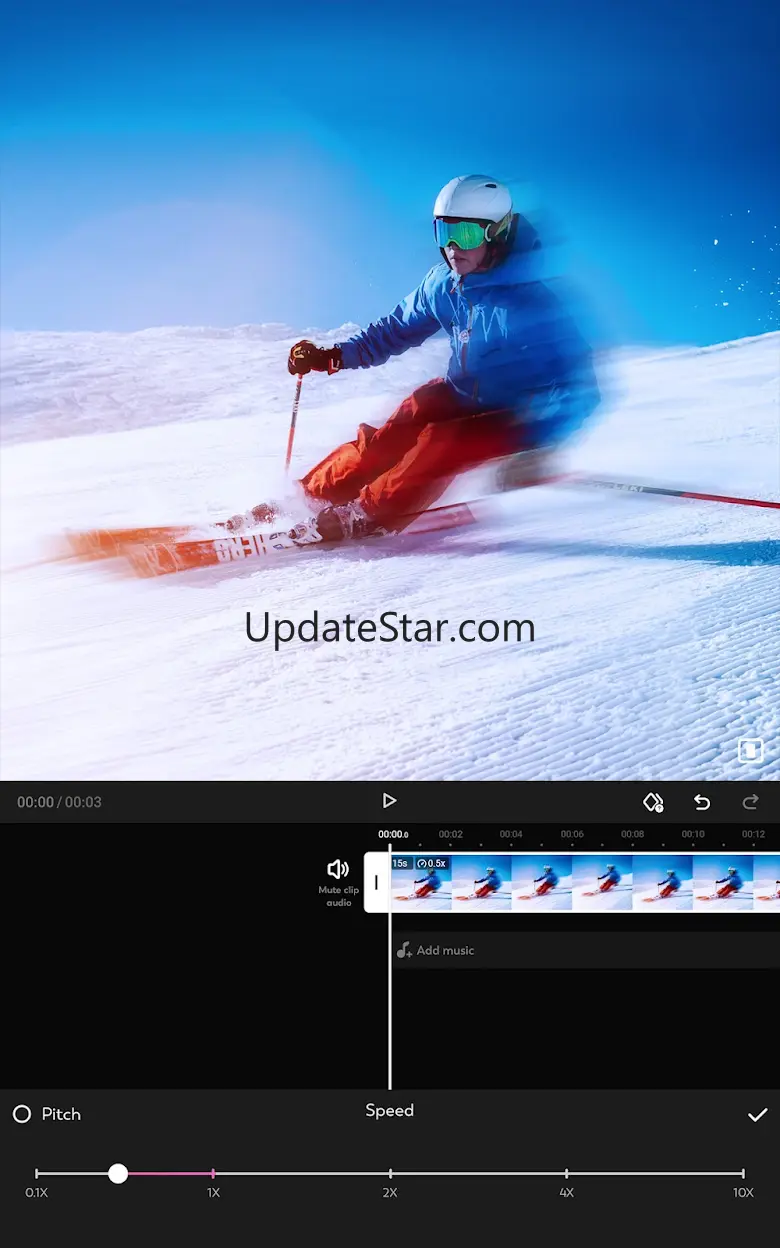Select the first skier clip thumbnail
780x1248 pixels.
[421, 882]
